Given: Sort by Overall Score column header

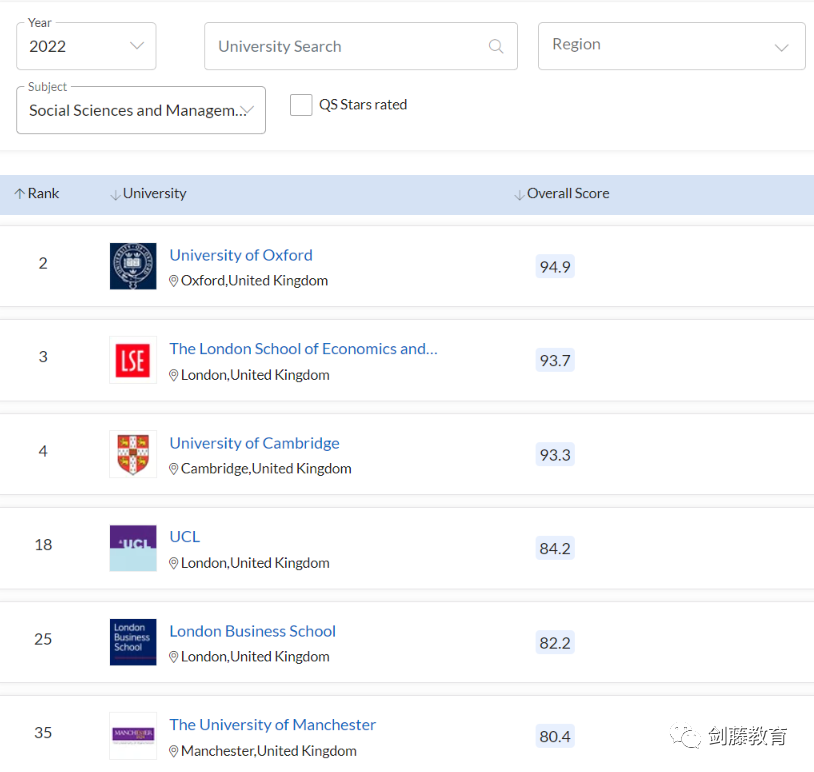Looking at the screenshot, I should [568, 193].
